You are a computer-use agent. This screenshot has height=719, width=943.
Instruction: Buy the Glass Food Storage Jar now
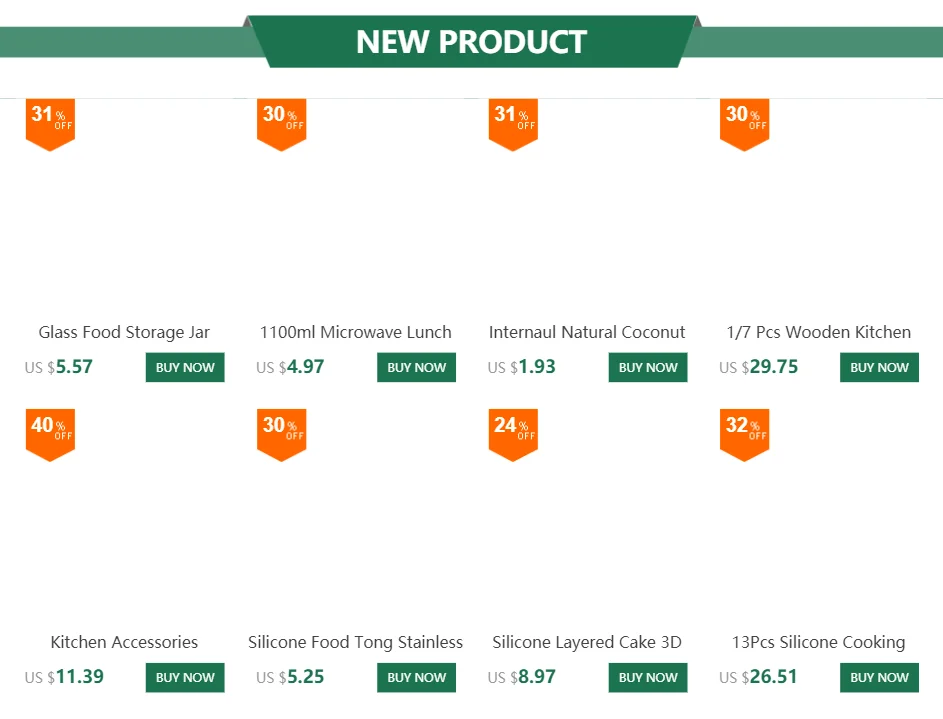185,367
